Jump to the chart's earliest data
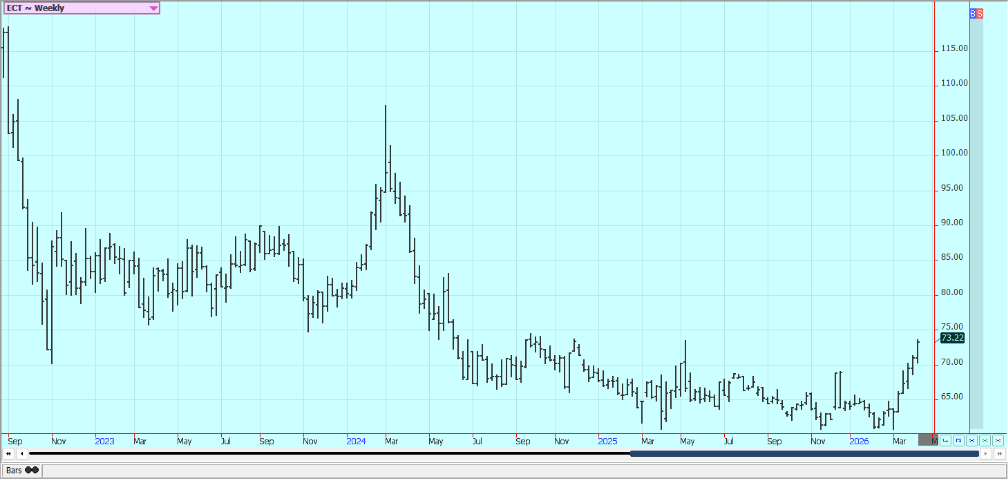The image size is (1008, 480). (8, 454)
